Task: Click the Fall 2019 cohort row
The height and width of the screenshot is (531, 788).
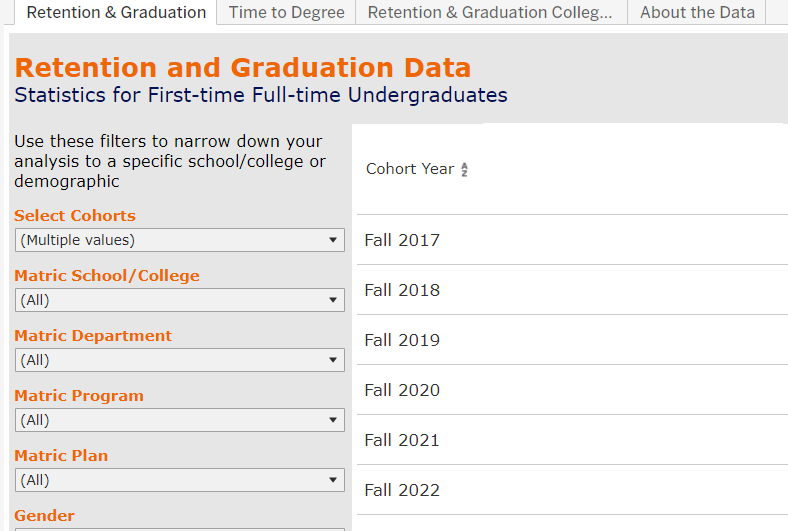Action: tap(402, 340)
